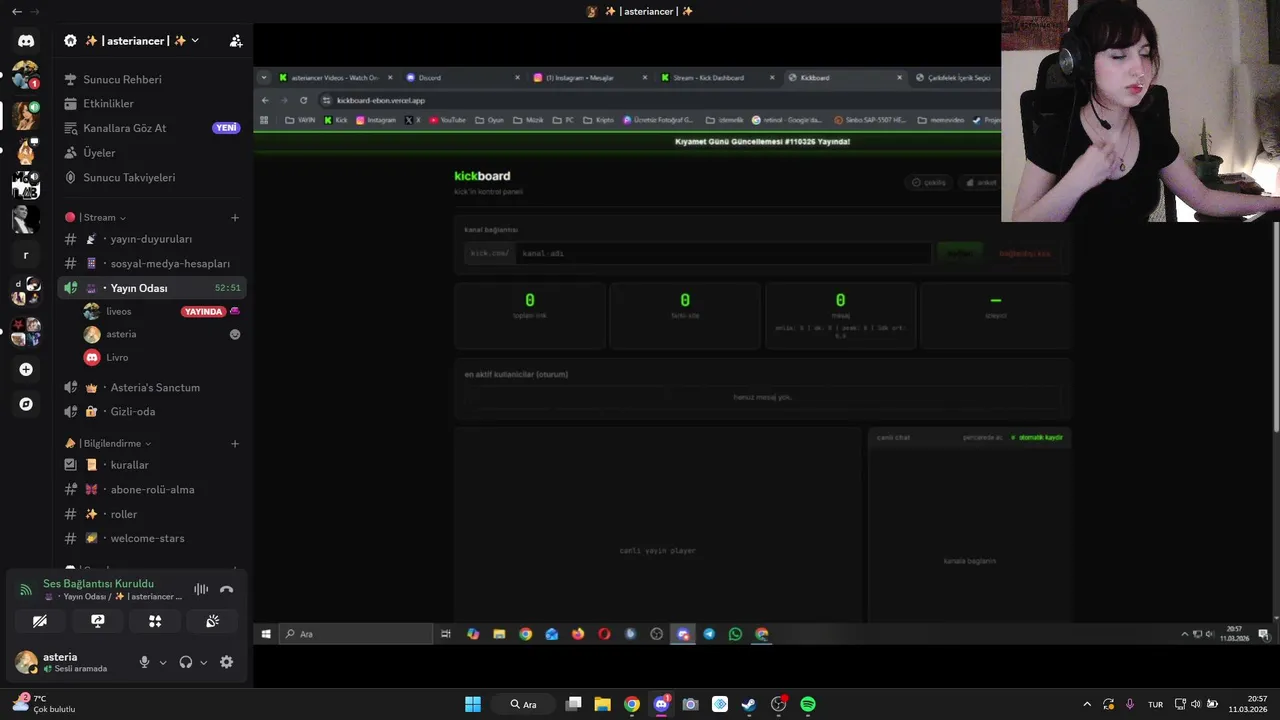Open YouTube bookmark in bookmarks bar

[447, 120]
